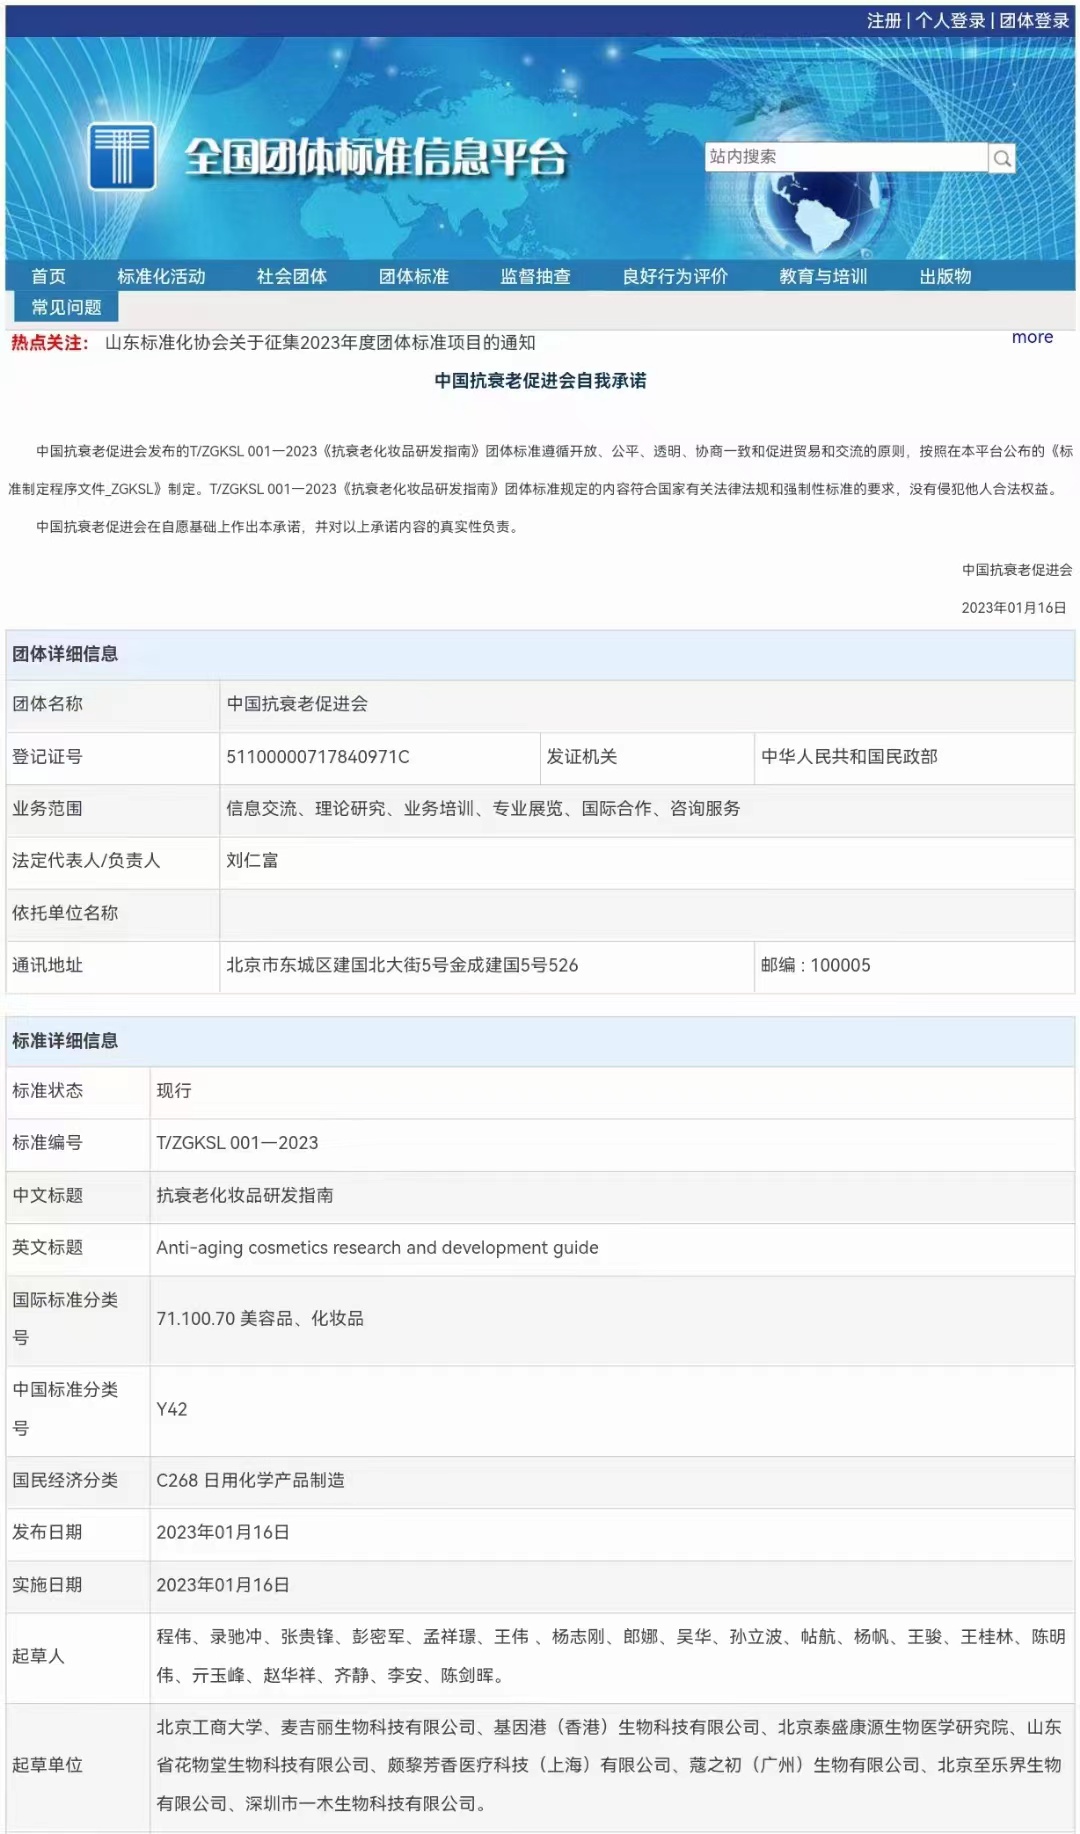Click the standard status value 现行
The height and width of the screenshot is (1834, 1080).
pos(174,1091)
